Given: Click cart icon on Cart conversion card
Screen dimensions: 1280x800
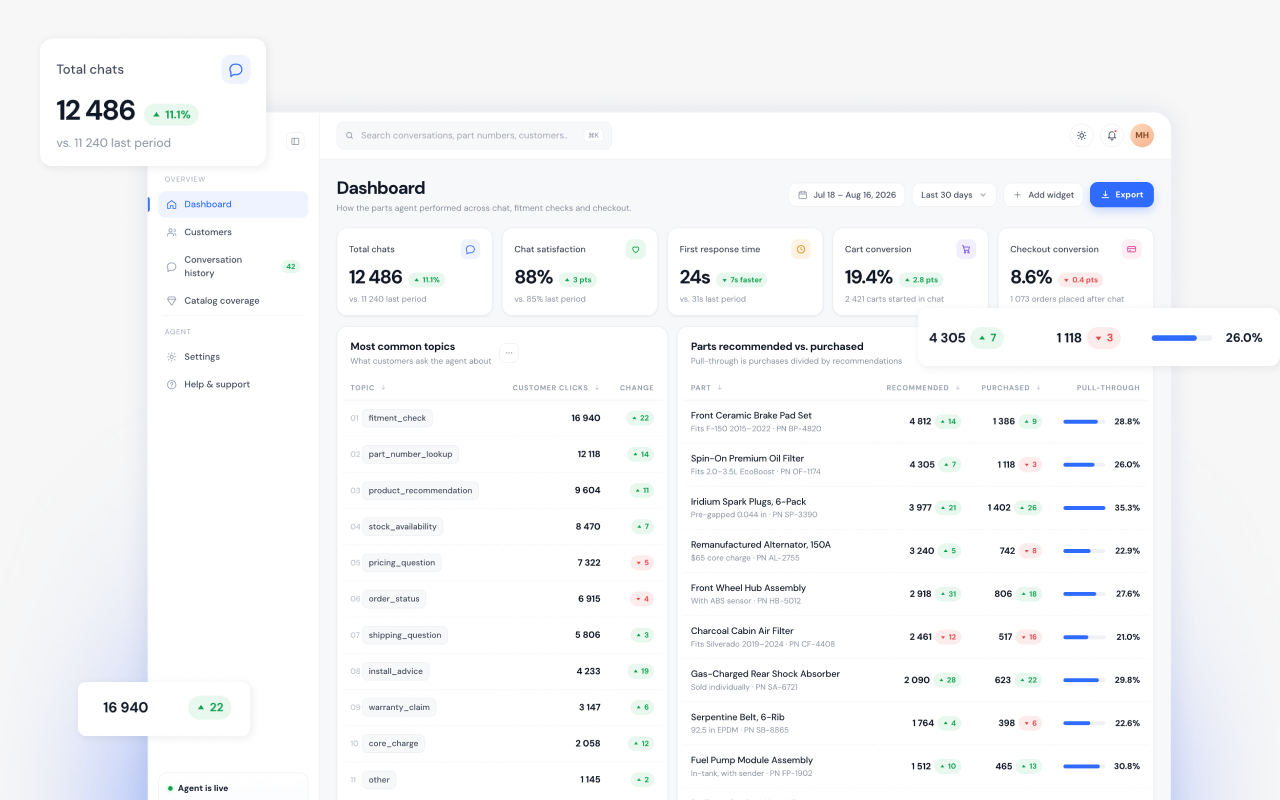Looking at the screenshot, I should click(966, 249).
